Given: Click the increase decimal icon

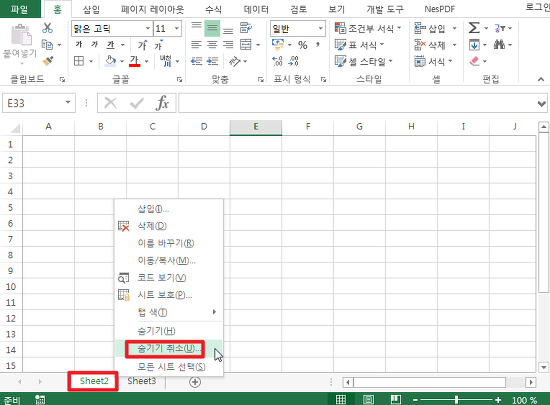Looking at the screenshot, I should pos(277,61).
